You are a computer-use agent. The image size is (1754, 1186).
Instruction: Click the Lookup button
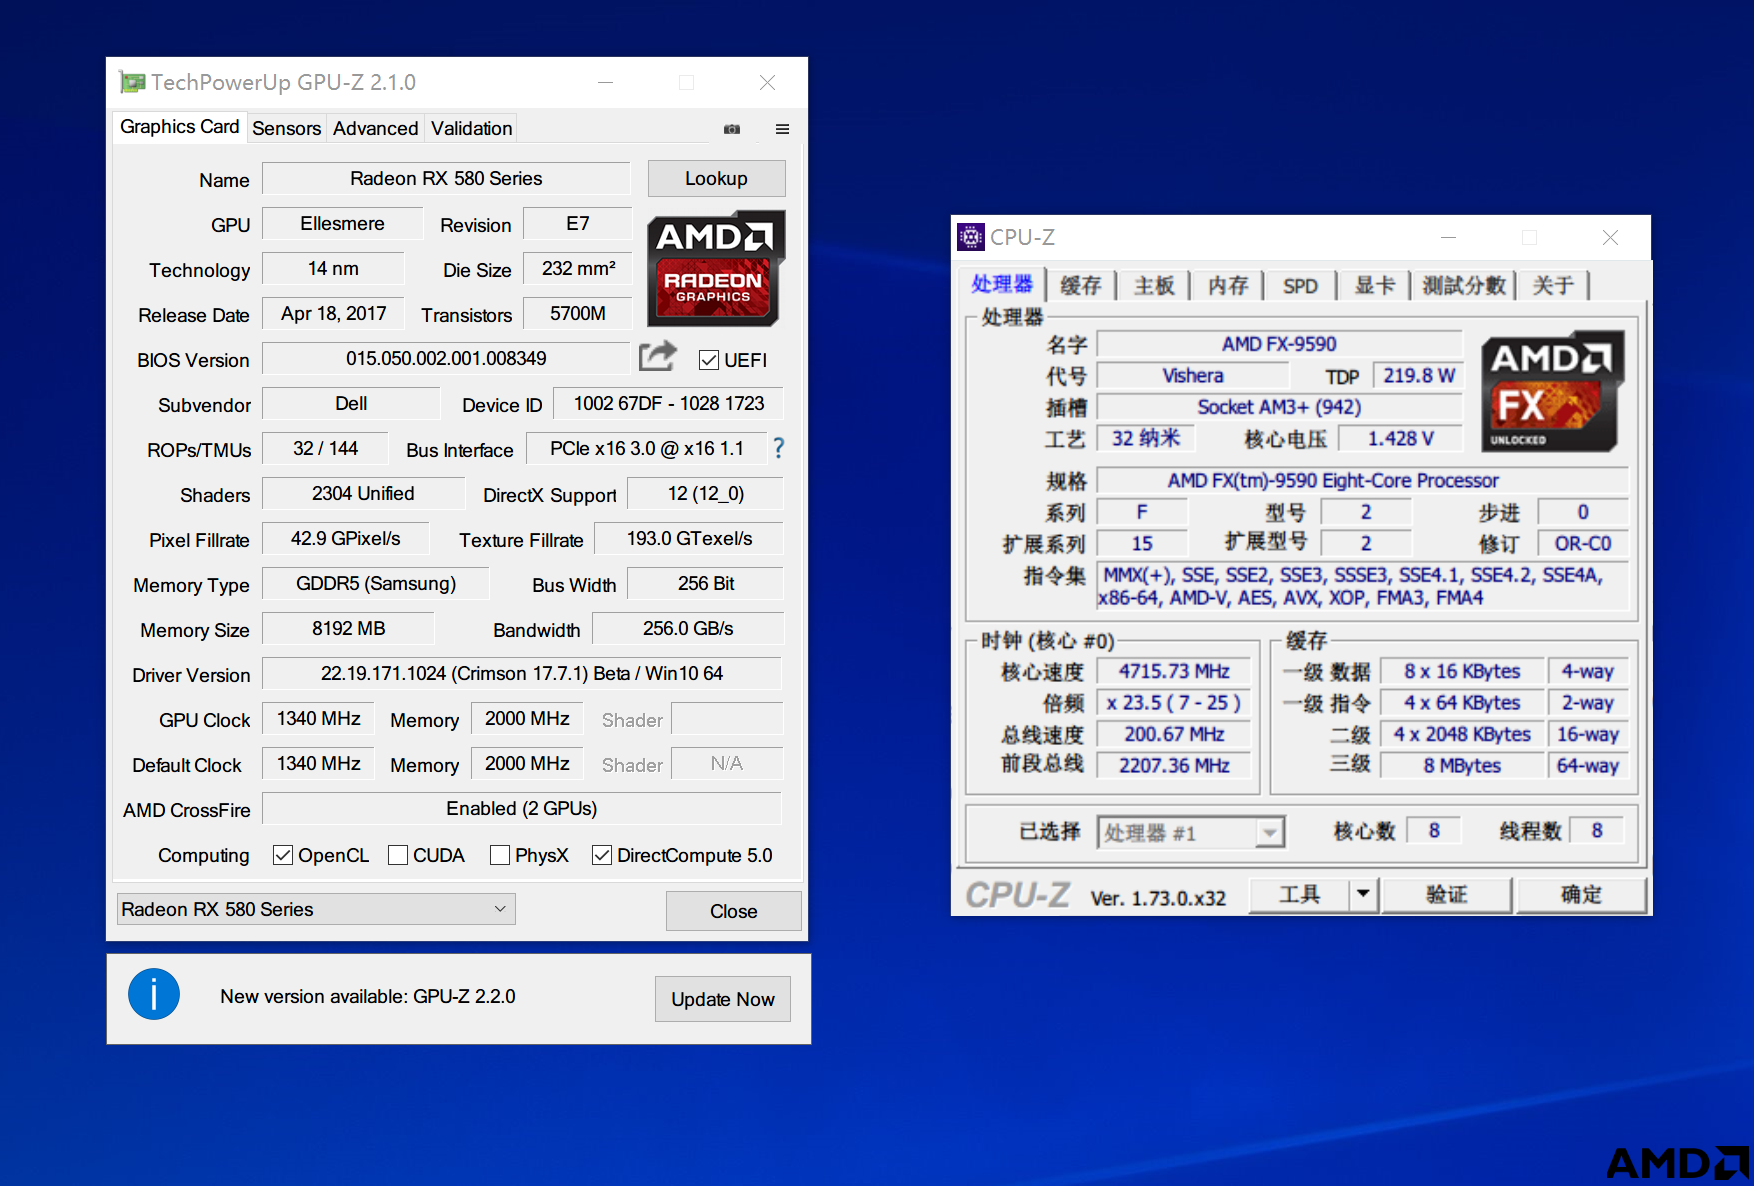[x=716, y=179]
